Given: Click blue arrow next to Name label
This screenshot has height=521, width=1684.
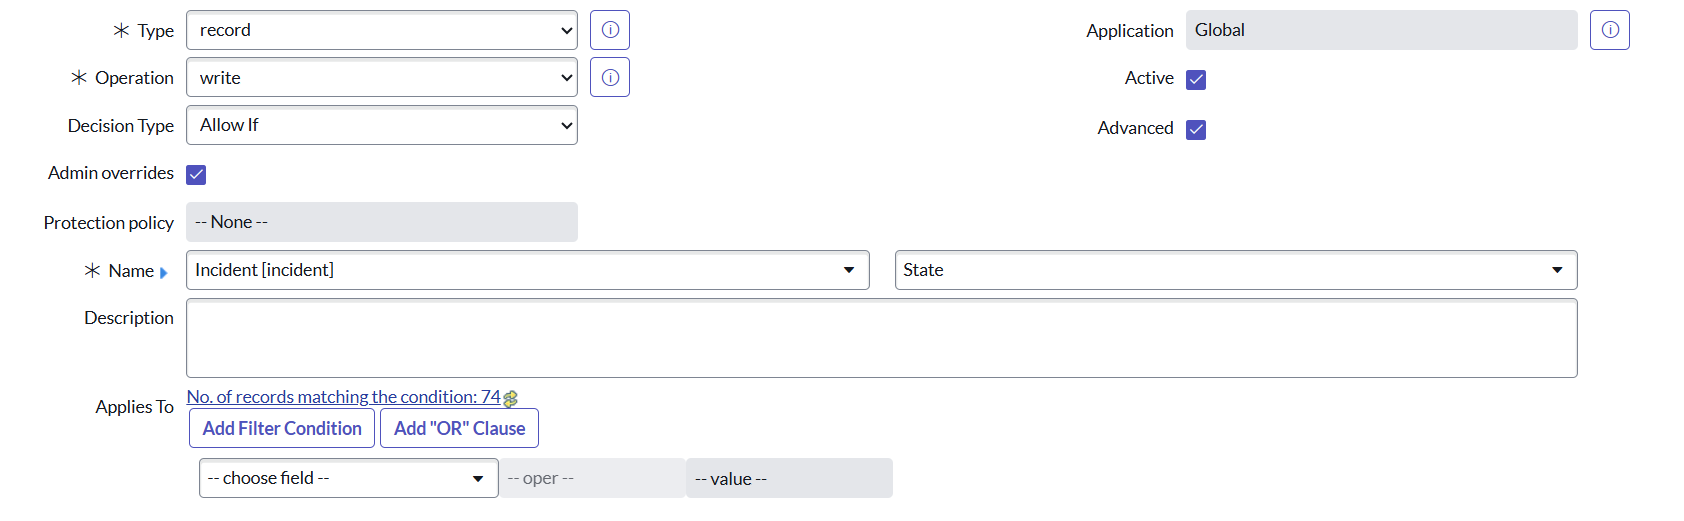Looking at the screenshot, I should [x=164, y=272].
